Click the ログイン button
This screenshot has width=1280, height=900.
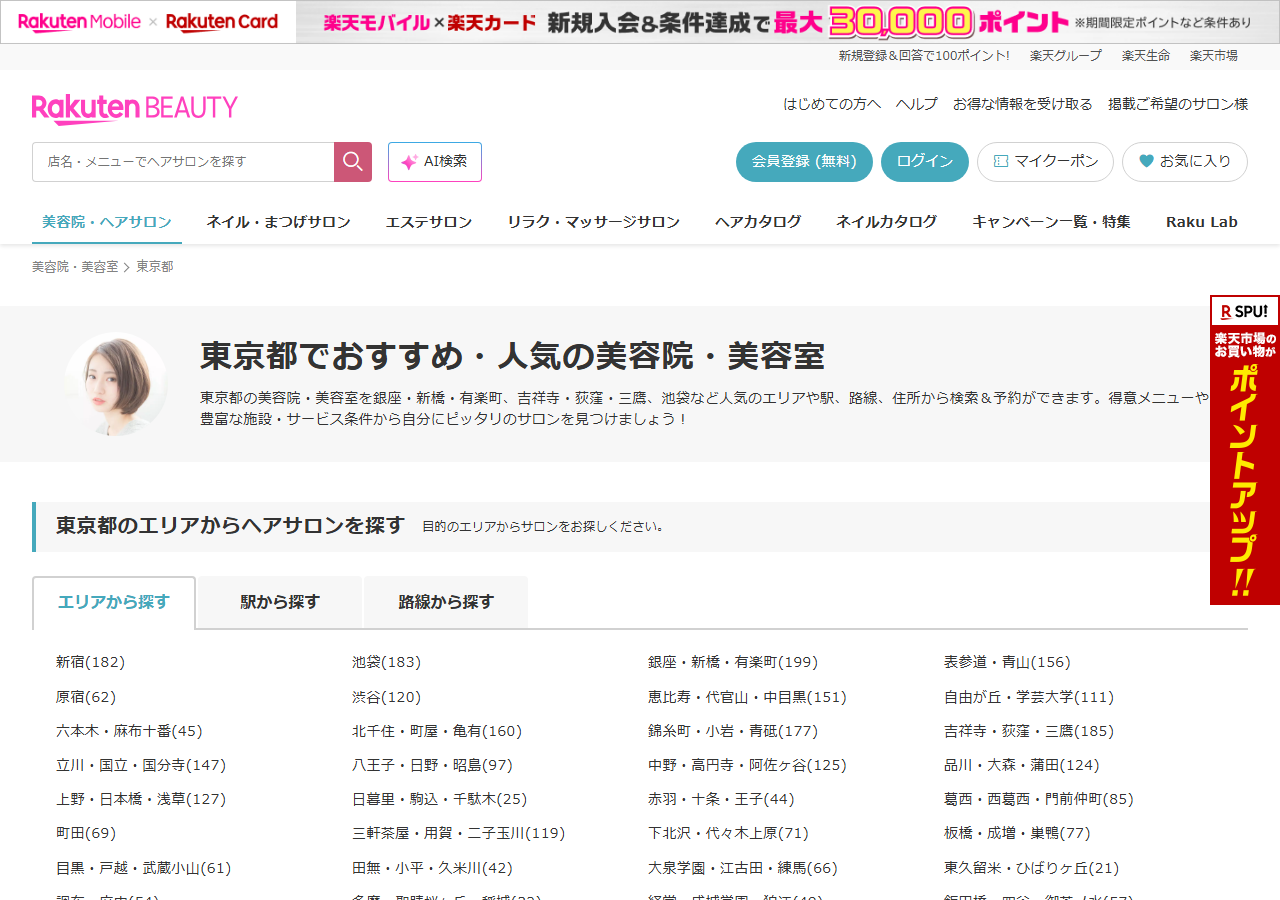coord(925,162)
